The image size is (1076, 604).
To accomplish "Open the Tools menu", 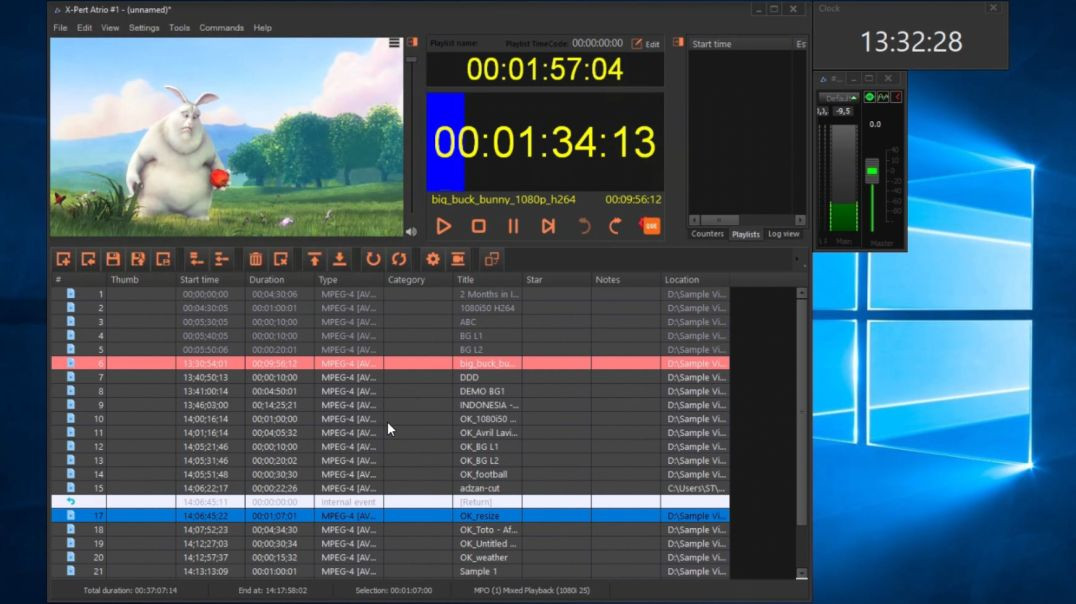I will (179, 28).
